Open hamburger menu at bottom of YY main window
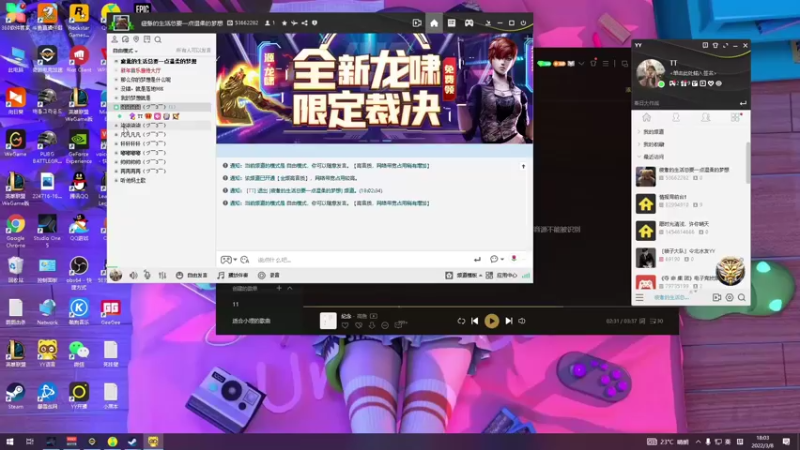 tap(639, 297)
